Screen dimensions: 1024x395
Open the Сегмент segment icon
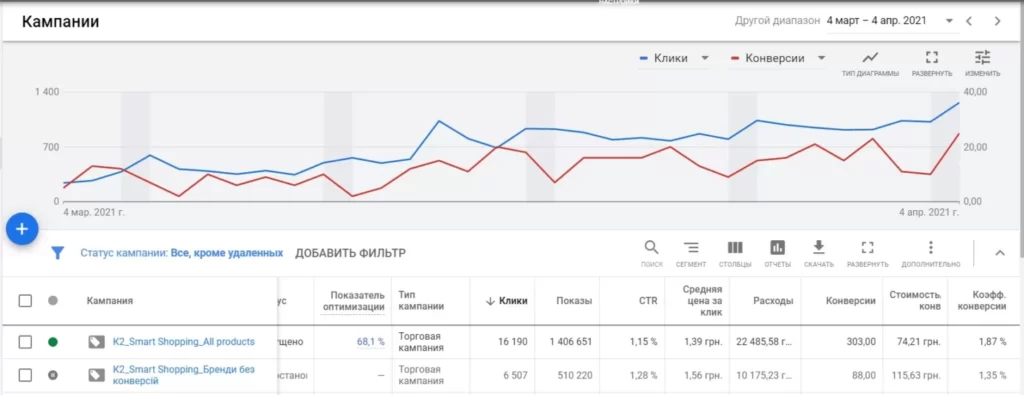[x=691, y=247]
